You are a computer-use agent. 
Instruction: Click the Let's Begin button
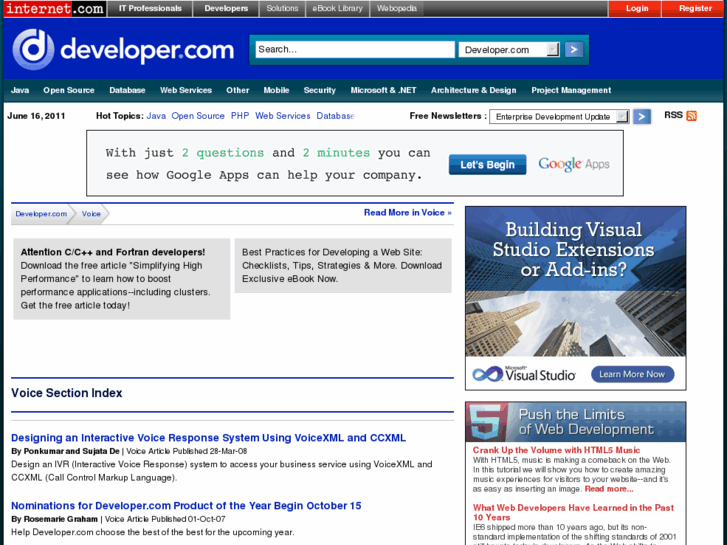coord(487,165)
